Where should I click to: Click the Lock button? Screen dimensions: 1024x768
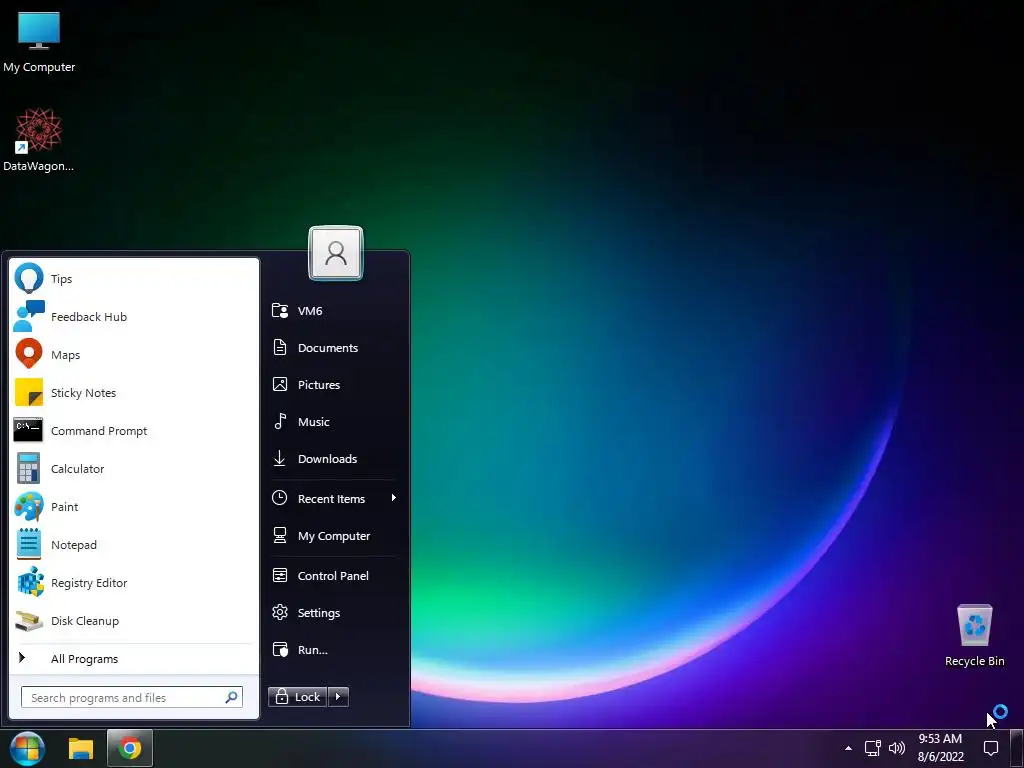[x=297, y=697]
